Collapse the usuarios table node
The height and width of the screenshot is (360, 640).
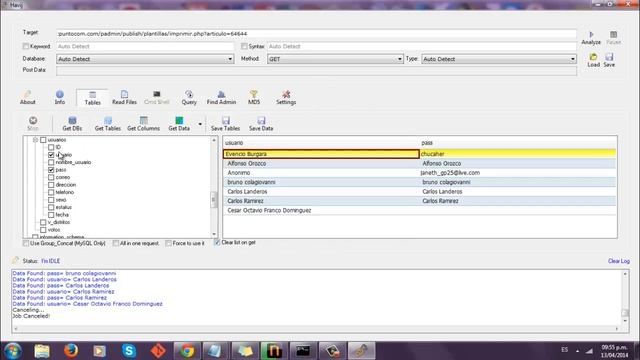pos(35,140)
